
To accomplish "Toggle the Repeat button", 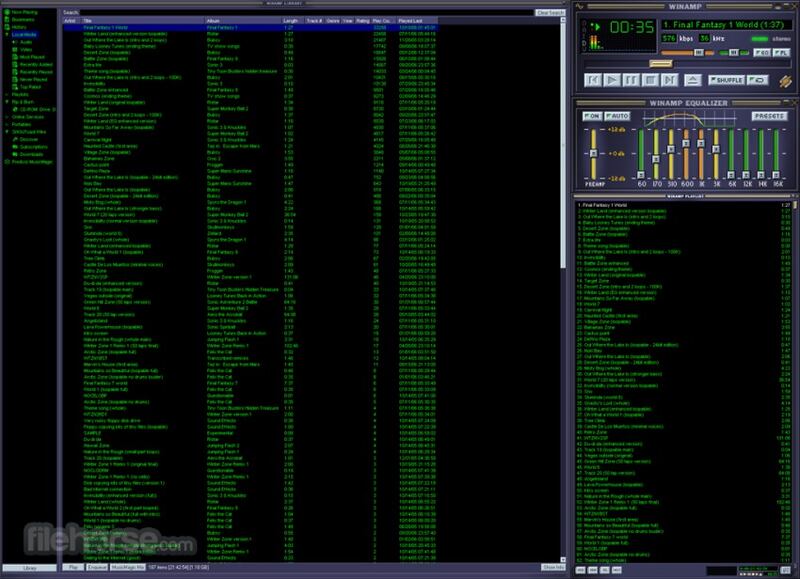I will point(756,79).
